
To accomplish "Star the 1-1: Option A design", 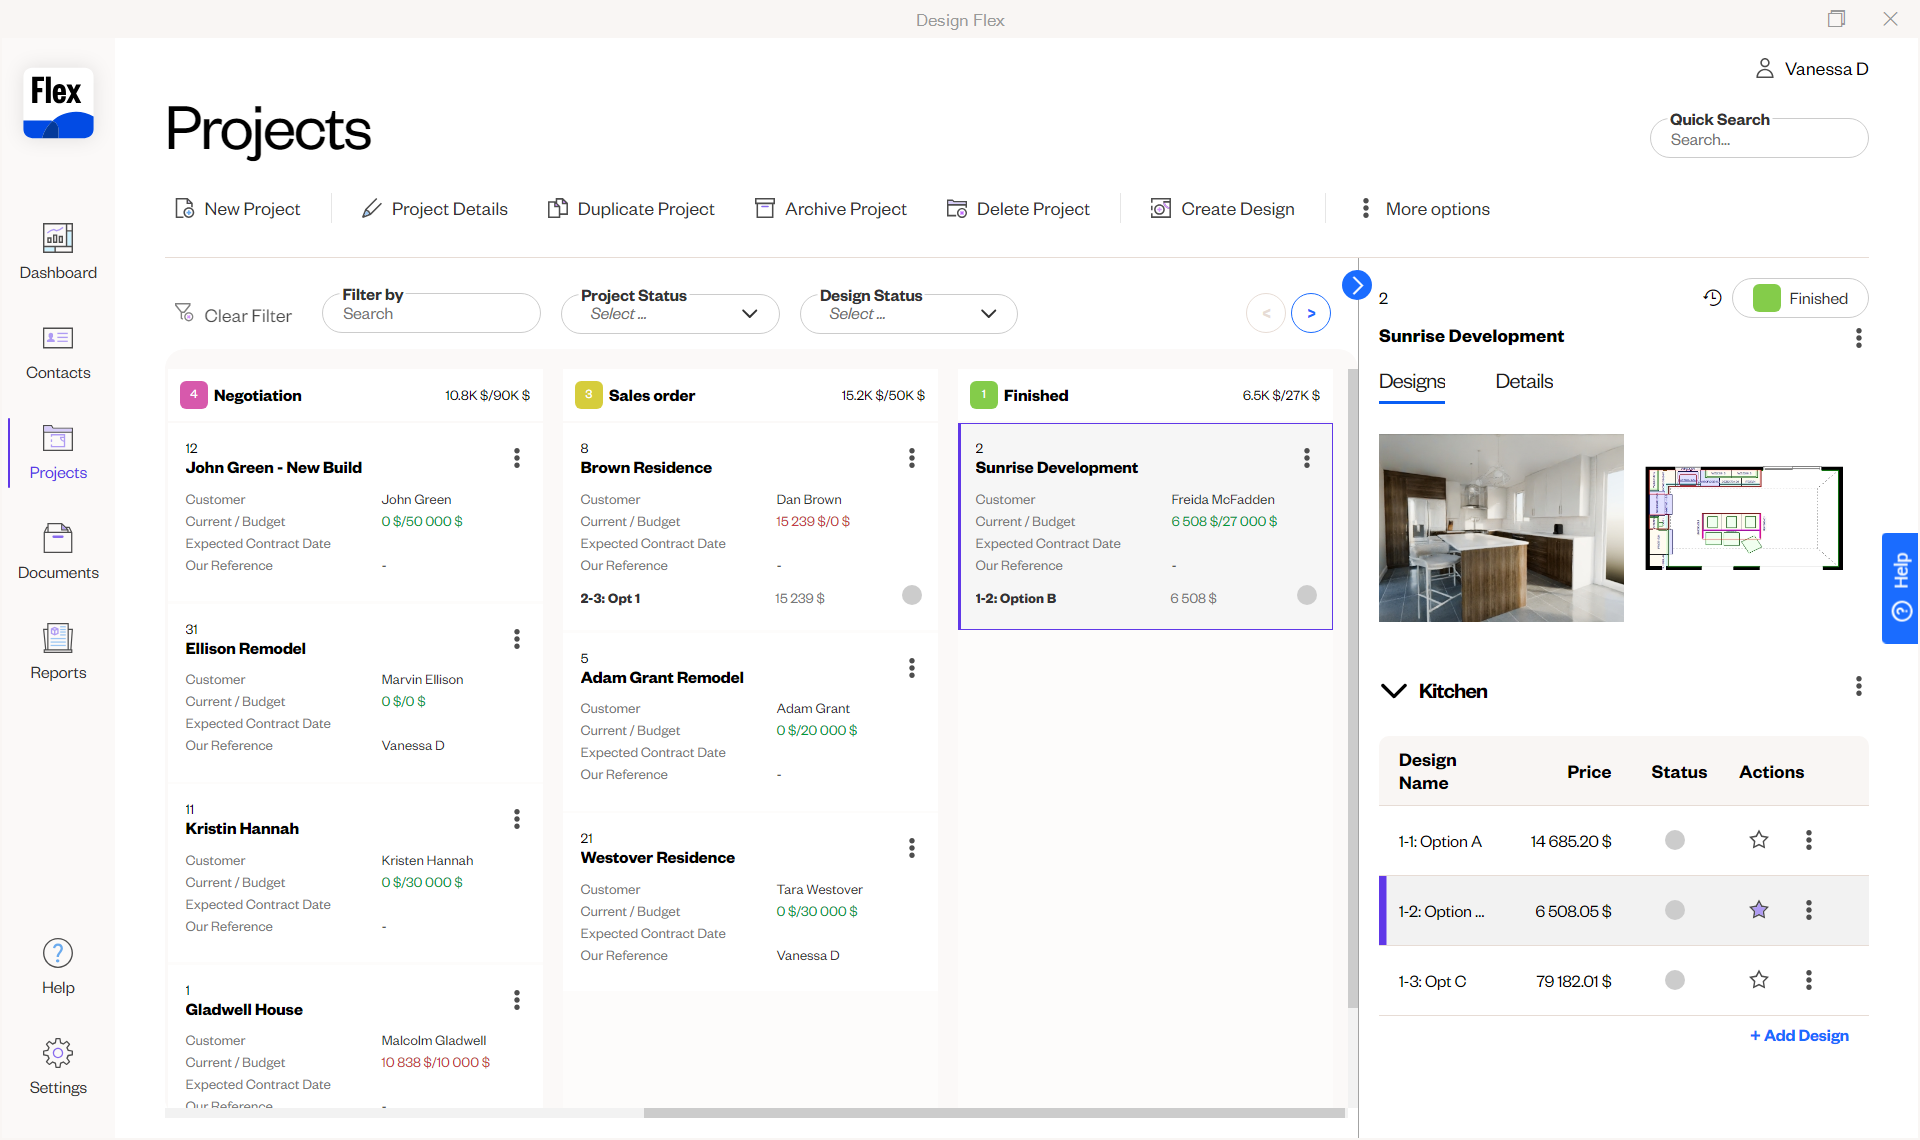I will [x=1759, y=840].
